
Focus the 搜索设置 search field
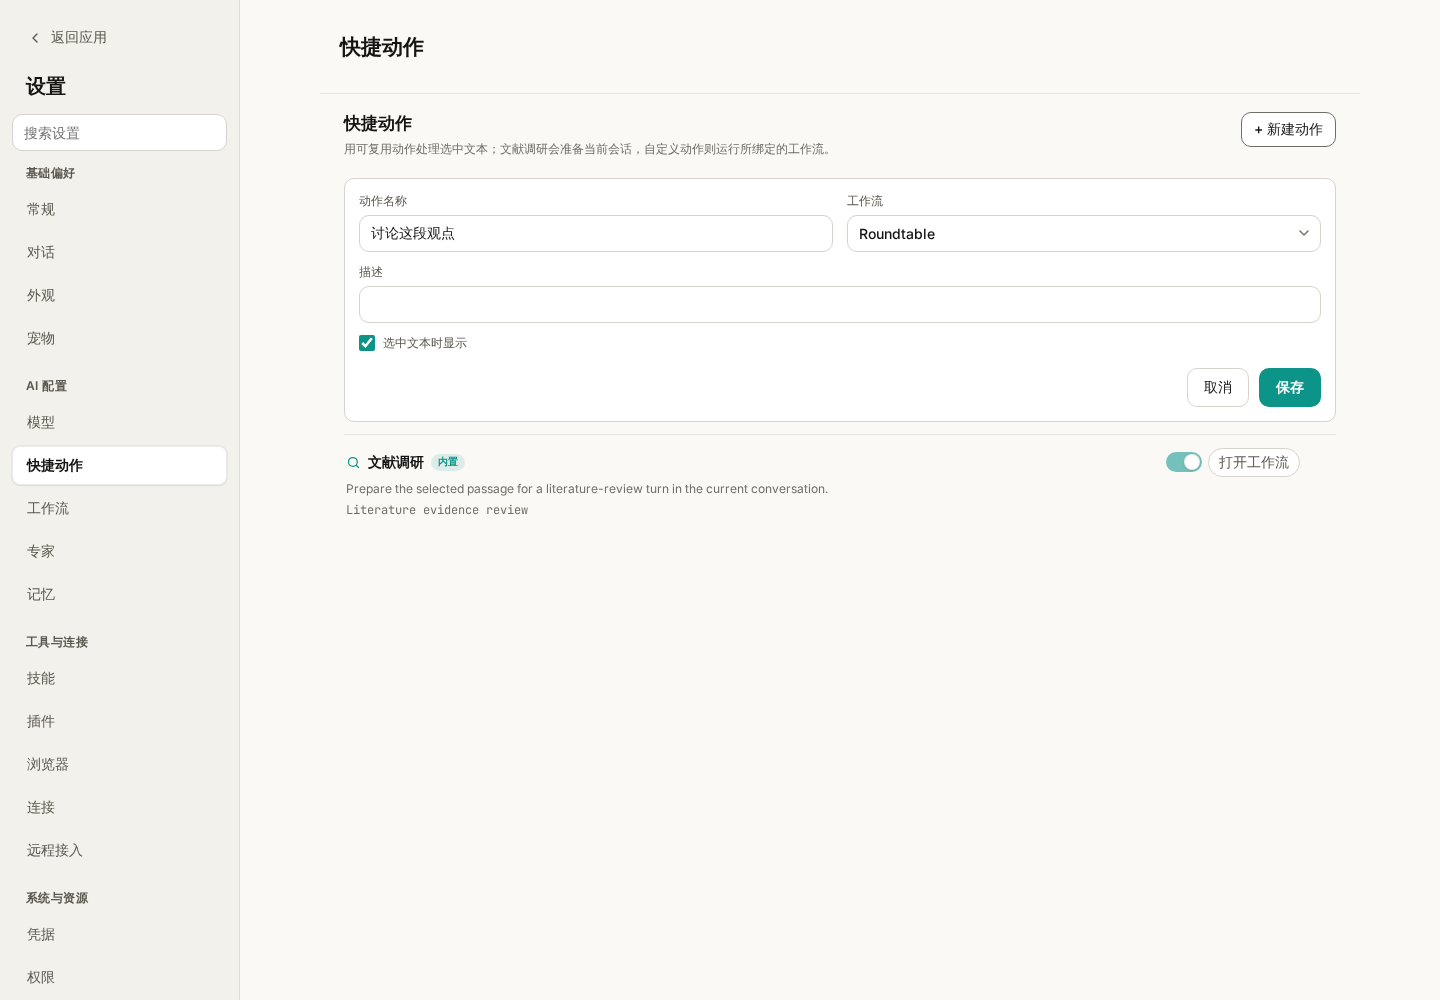pyautogui.click(x=120, y=133)
